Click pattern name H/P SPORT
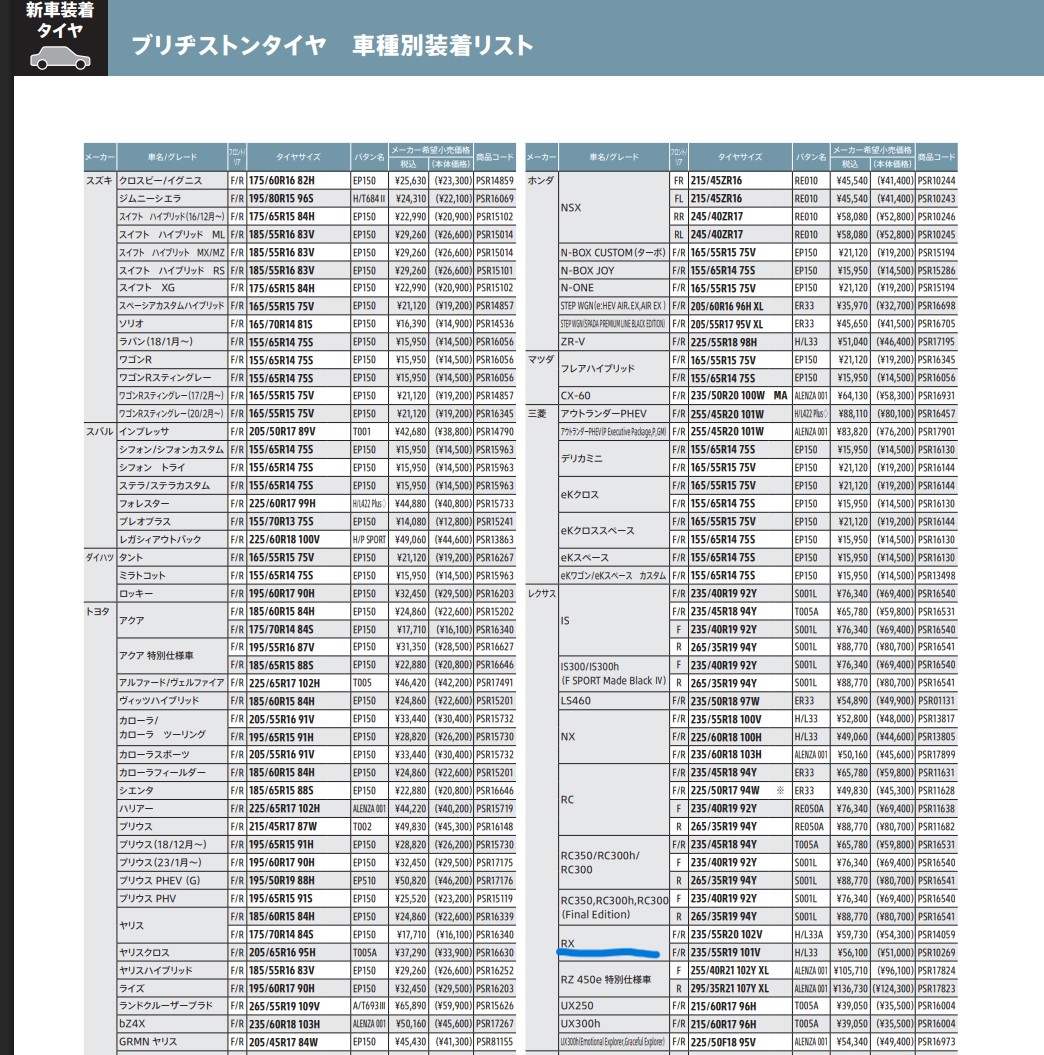The height and width of the screenshot is (1055, 1044). [x=369, y=540]
